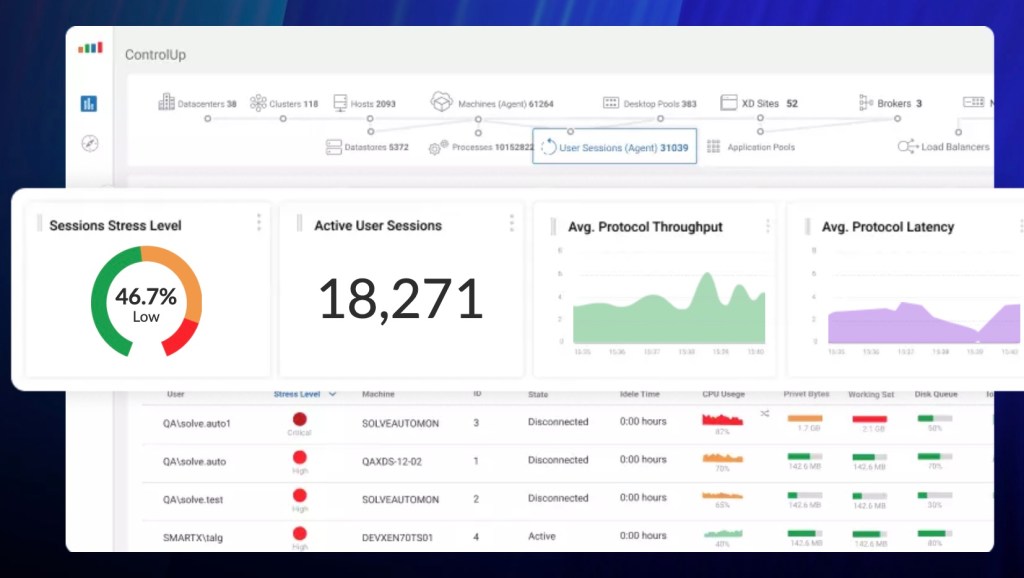Click the Private Bytes bar for QA\solve.auto1
Viewport: 1024px width, 578px height.
805,418
